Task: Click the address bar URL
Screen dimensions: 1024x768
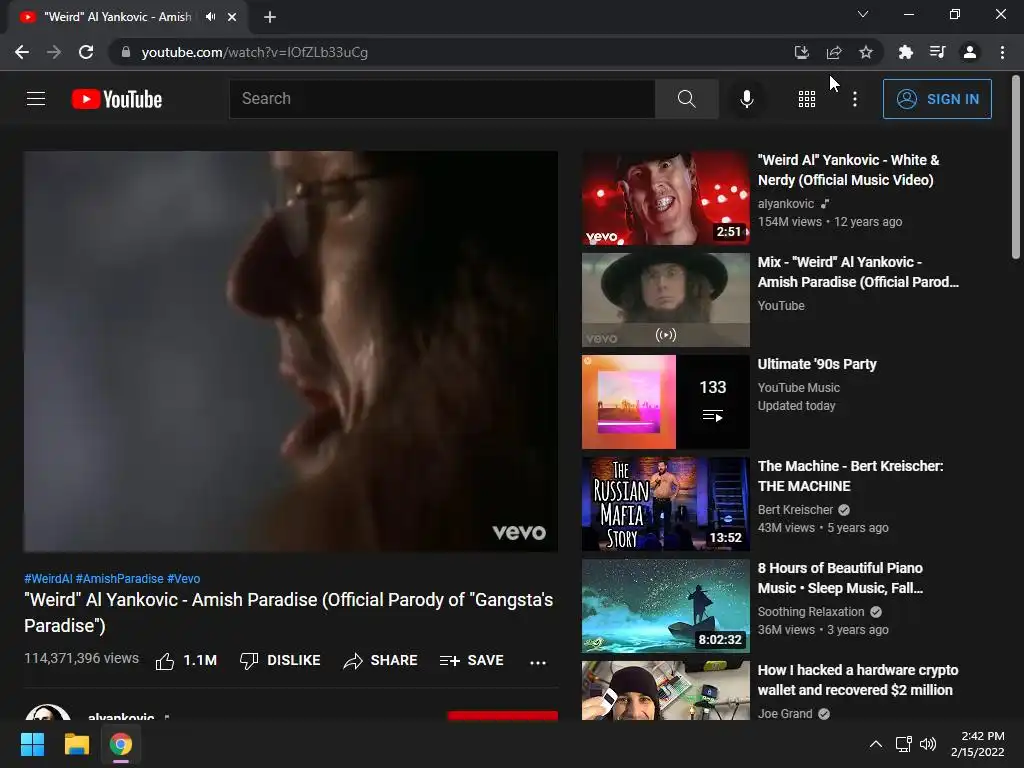Action: (x=255, y=52)
